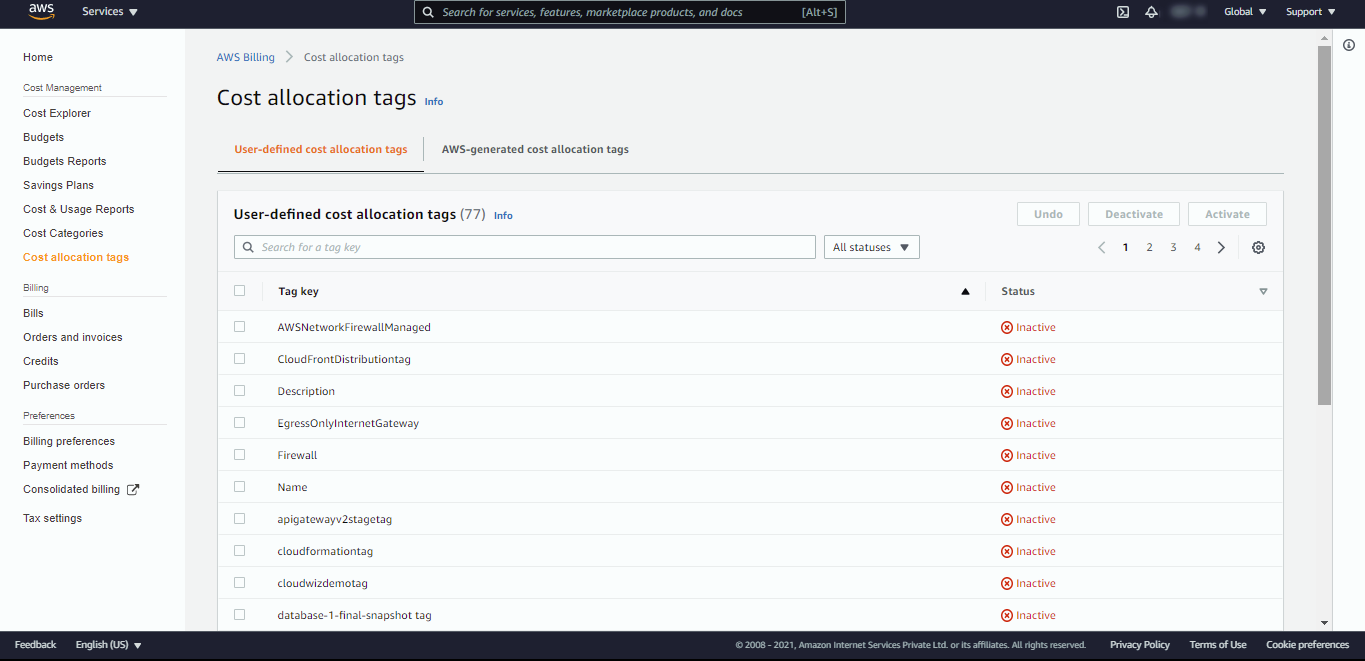Toggle the select-all tags header checkbox

pyautogui.click(x=239, y=291)
